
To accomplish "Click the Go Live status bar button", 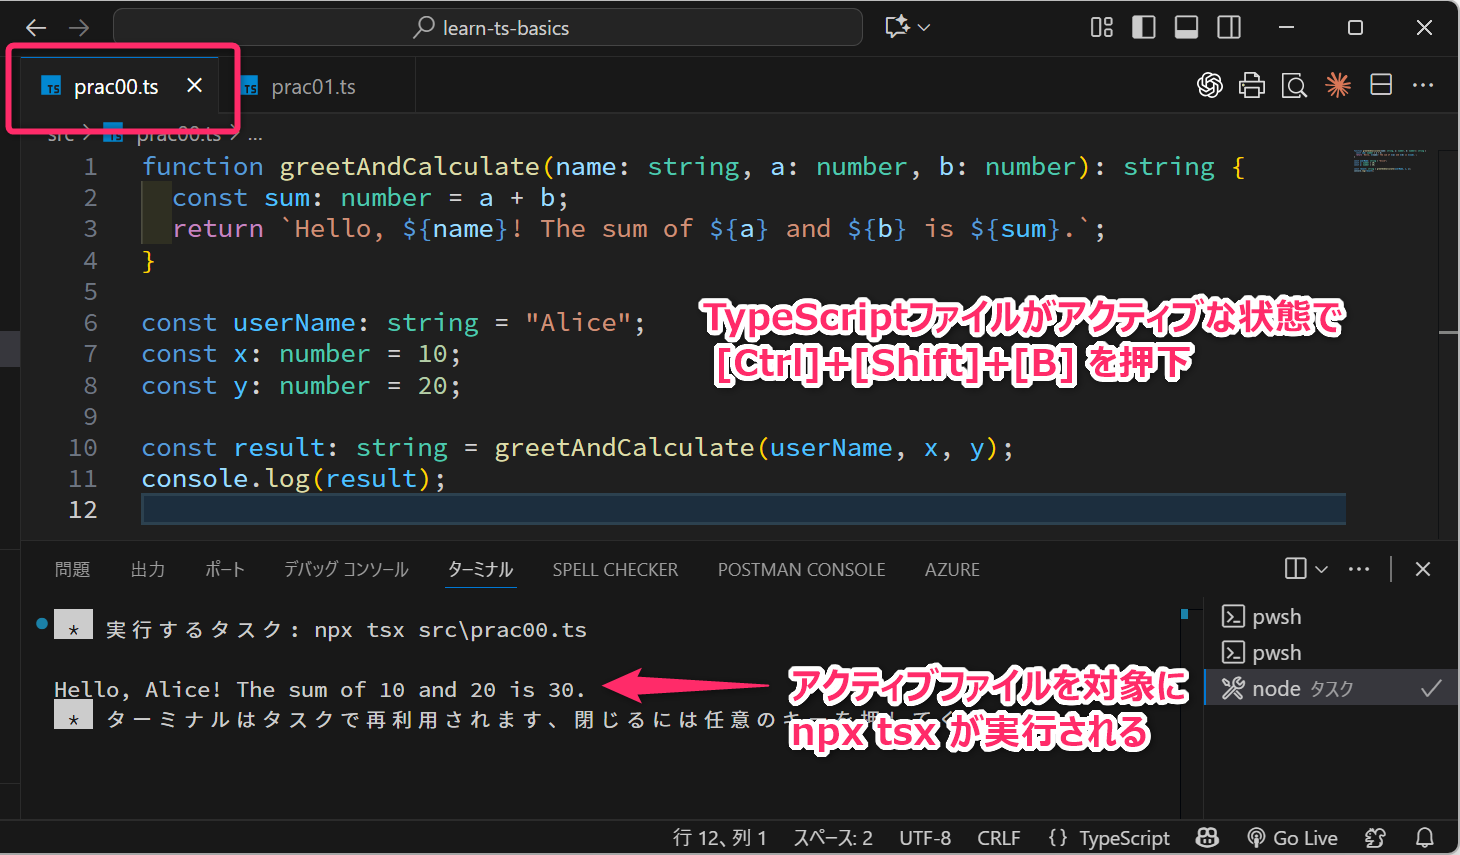I will point(1292,838).
